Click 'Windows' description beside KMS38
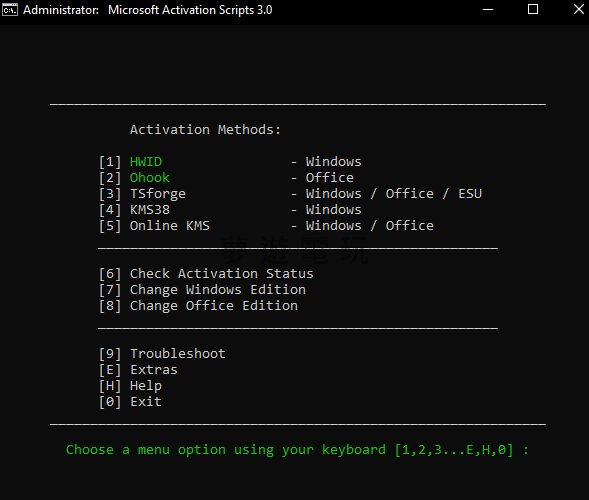589x500 pixels. tap(334, 210)
